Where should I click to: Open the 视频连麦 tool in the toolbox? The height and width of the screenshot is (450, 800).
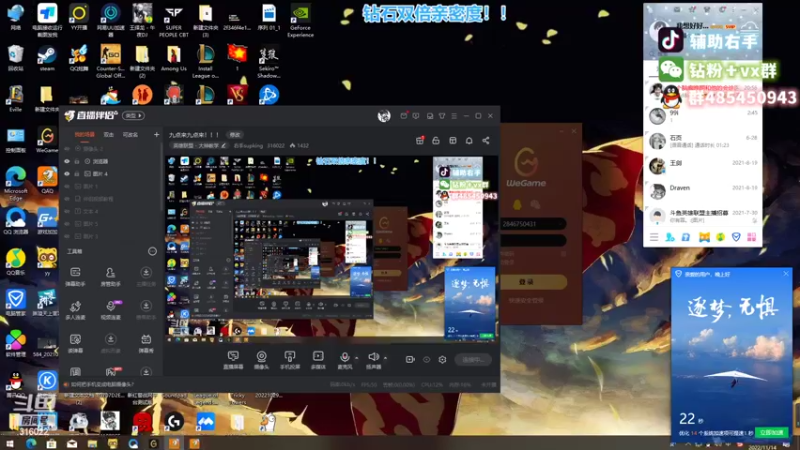(x=110, y=310)
